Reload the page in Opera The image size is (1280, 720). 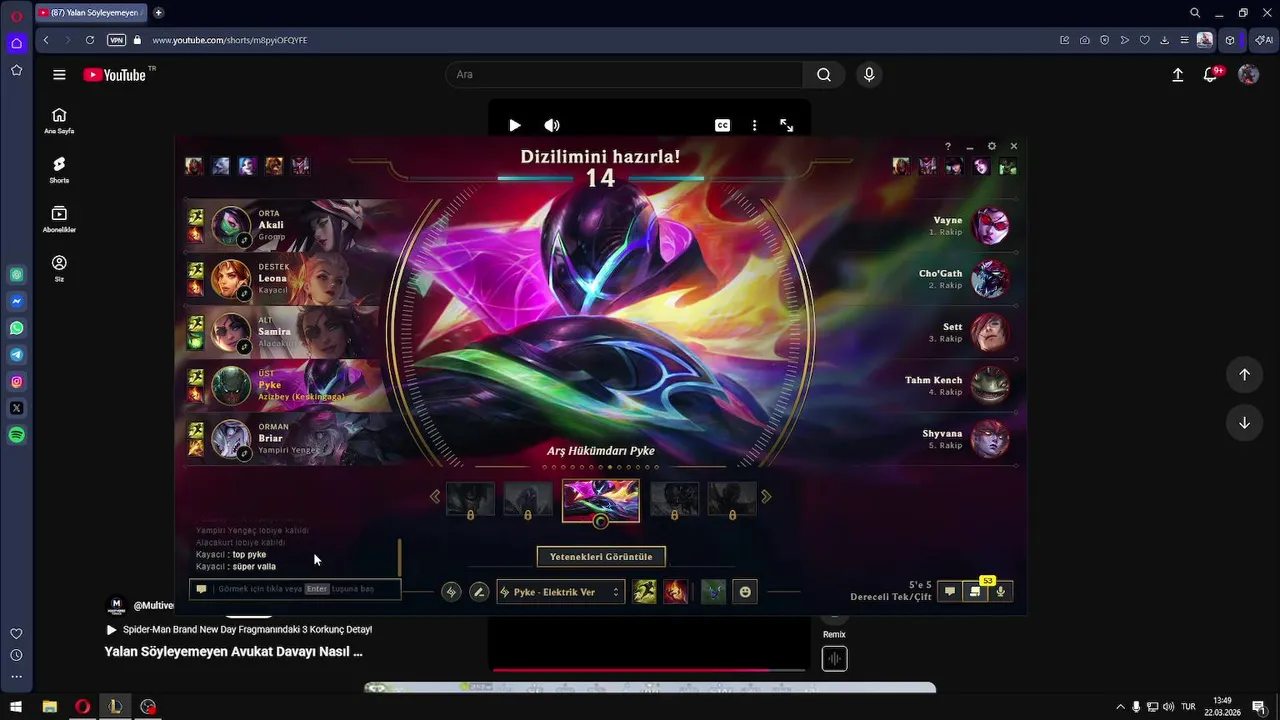pyautogui.click(x=90, y=40)
